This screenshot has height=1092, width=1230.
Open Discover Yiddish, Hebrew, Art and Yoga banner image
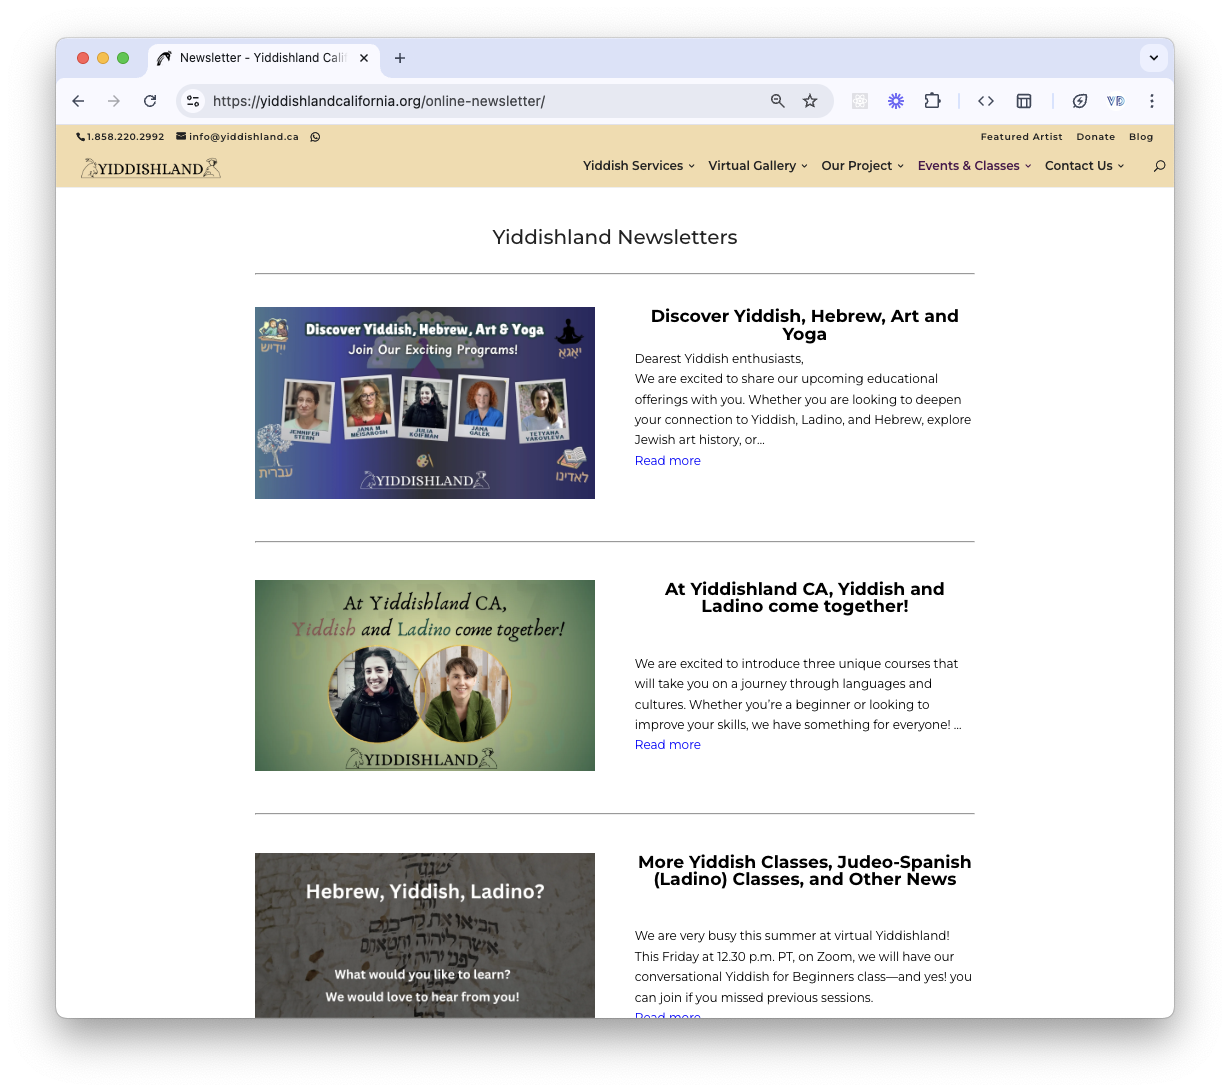click(x=425, y=403)
